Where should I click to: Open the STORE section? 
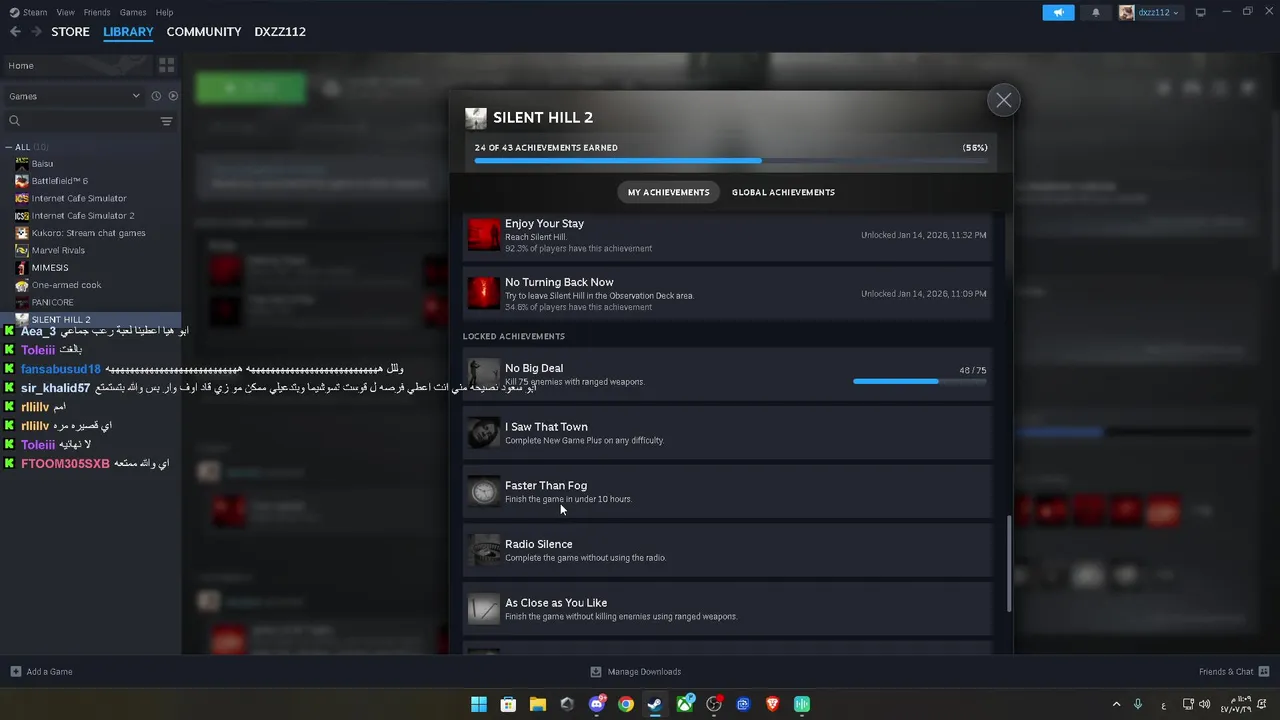pyautogui.click(x=70, y=32)
